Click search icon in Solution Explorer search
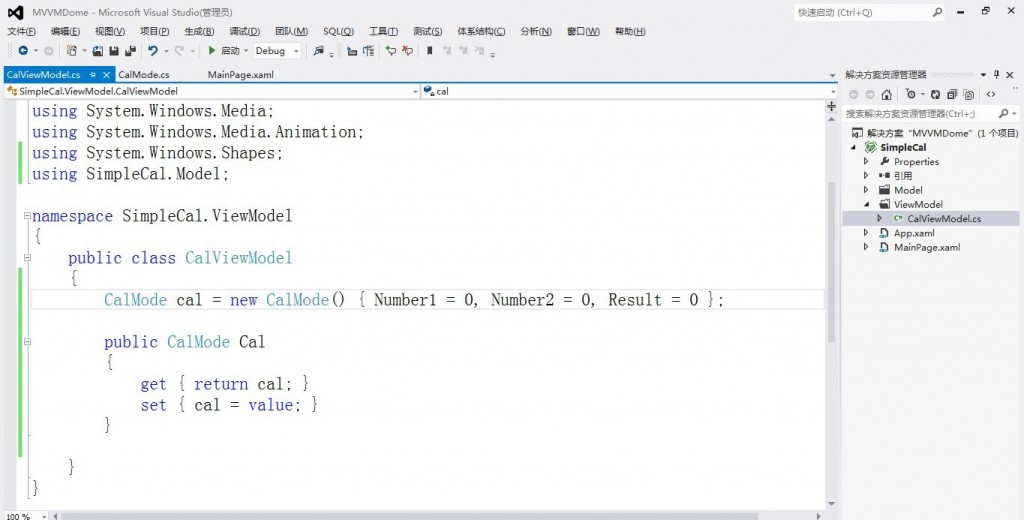Image resolution: width=1024 pixels, height=520 pixels. 1004,114
